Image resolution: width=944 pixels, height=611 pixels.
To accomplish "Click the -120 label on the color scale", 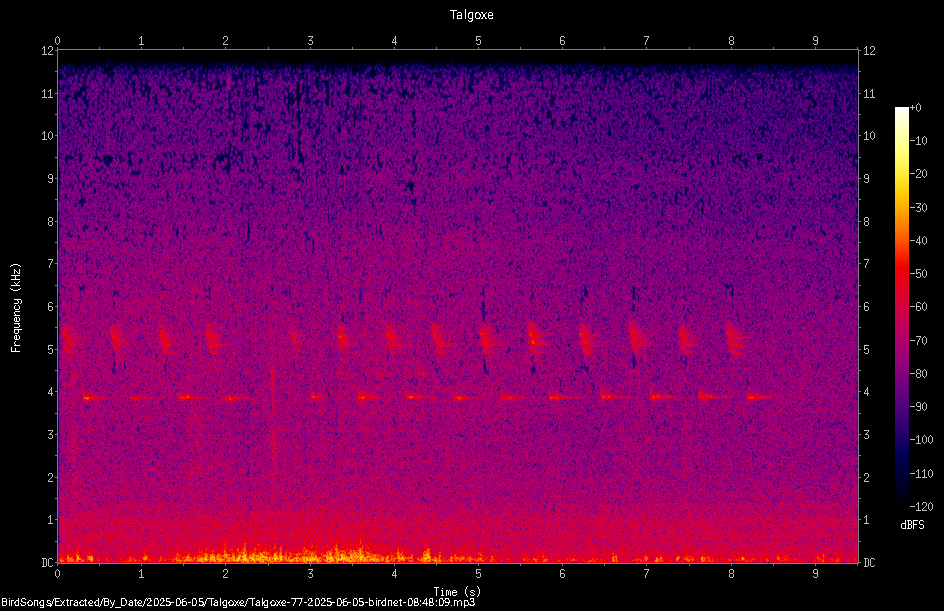I will coord(921,506).
